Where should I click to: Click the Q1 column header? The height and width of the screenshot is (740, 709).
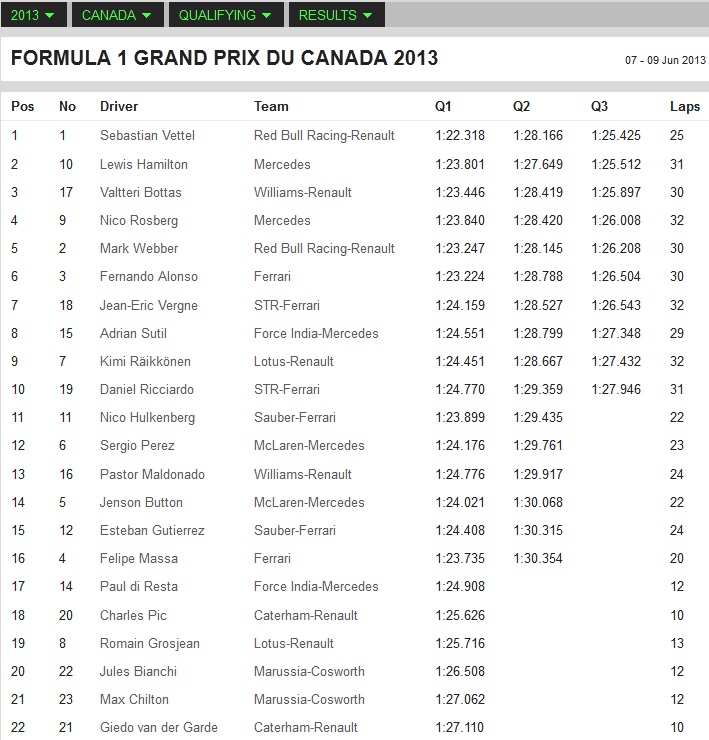tap(443, 106)
